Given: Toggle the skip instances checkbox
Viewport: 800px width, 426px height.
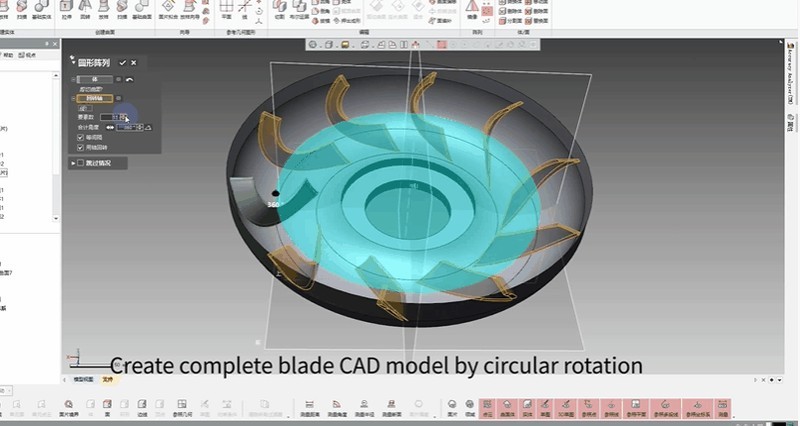Looking at the screenshot, I should coord(80,163).
